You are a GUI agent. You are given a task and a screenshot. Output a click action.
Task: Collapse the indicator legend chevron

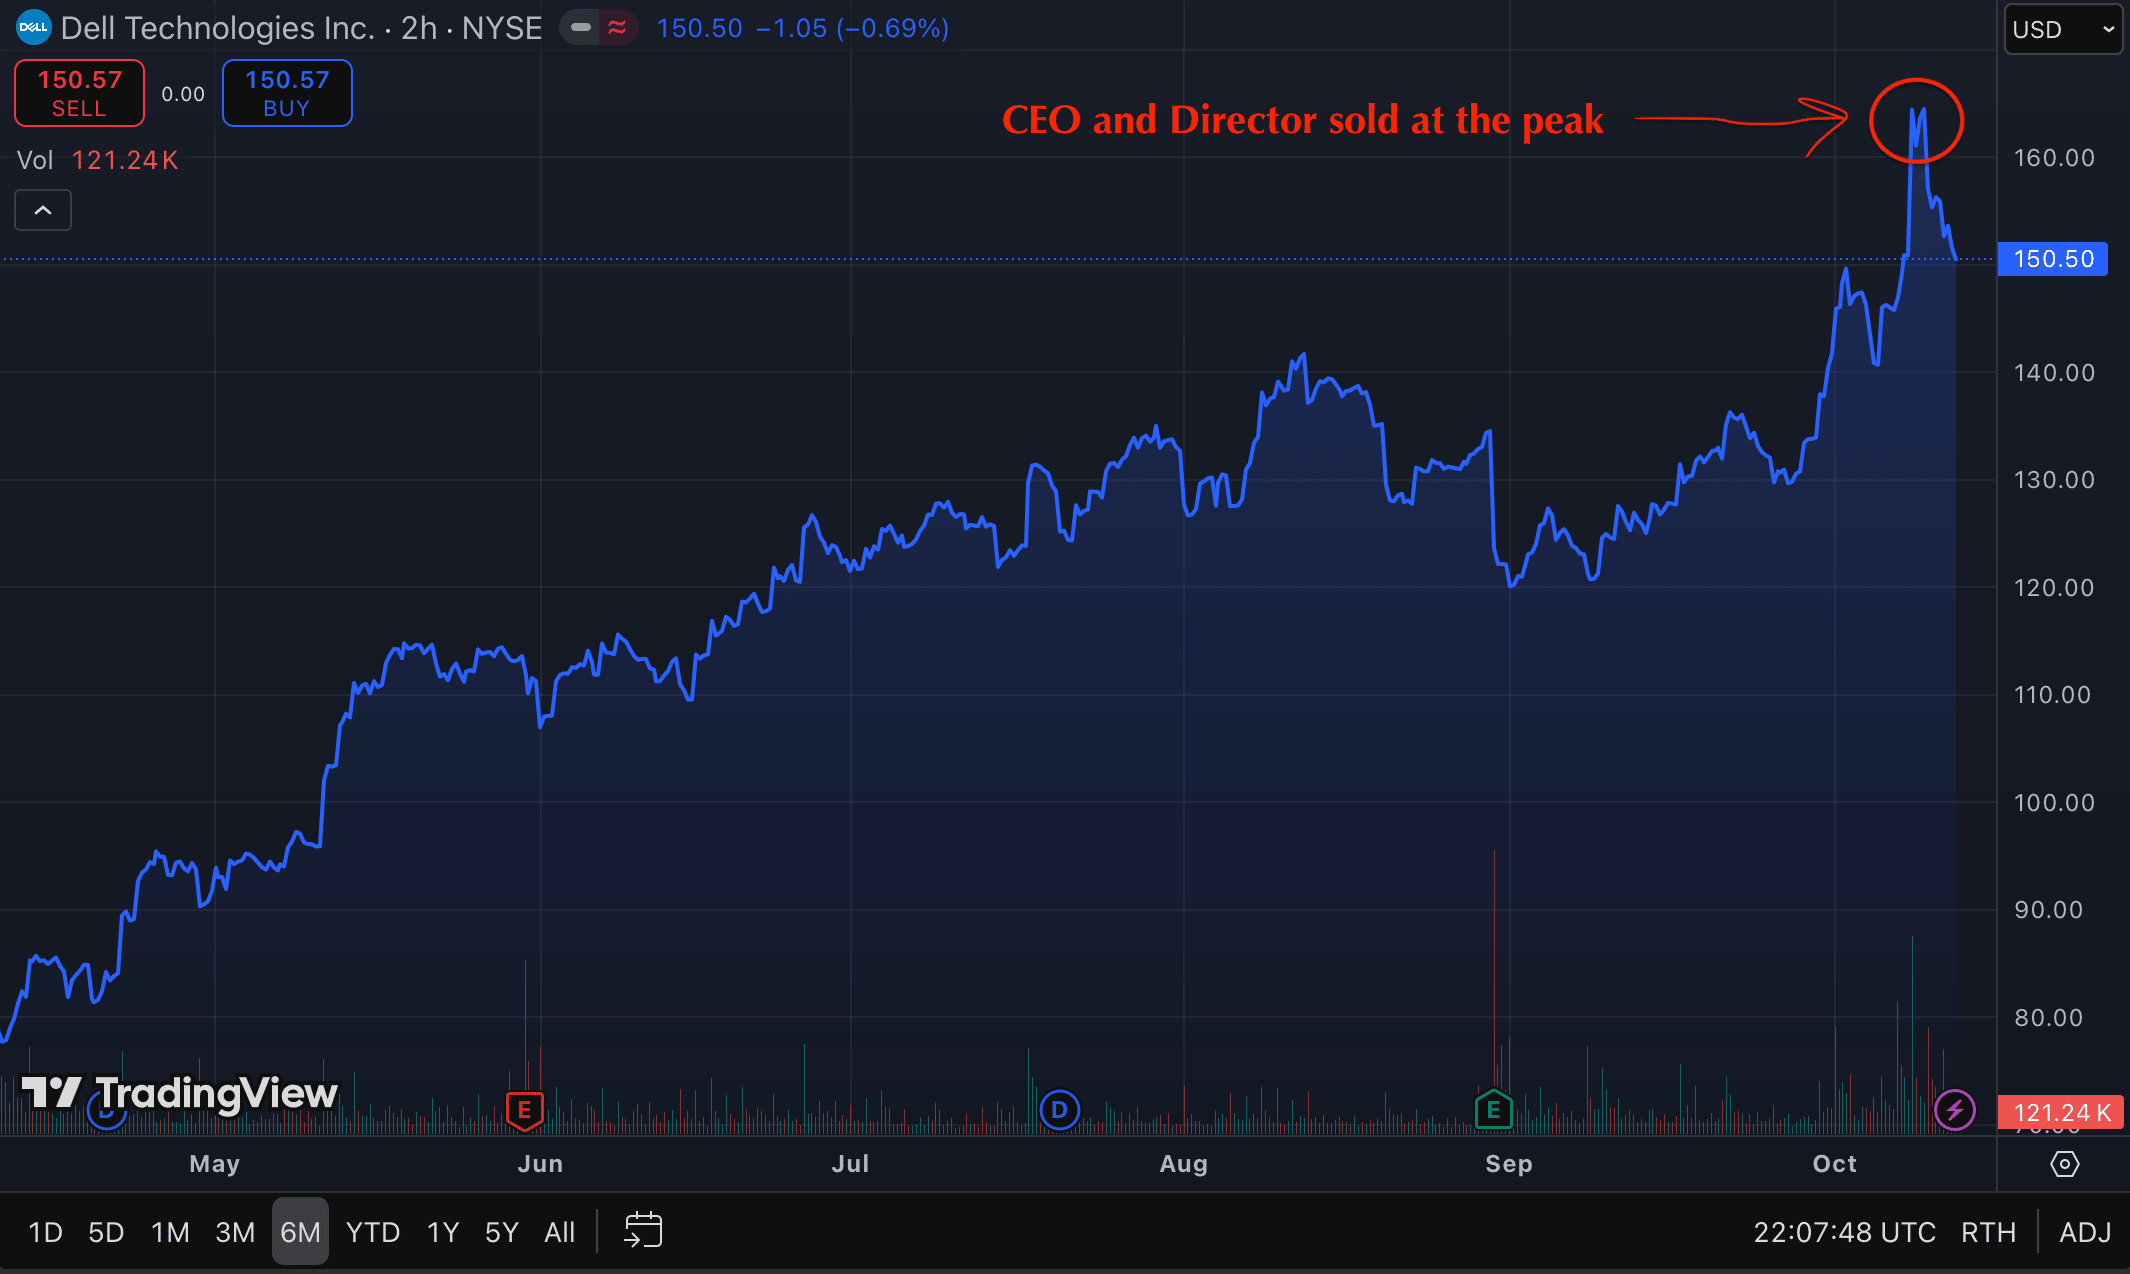point(43,210)
